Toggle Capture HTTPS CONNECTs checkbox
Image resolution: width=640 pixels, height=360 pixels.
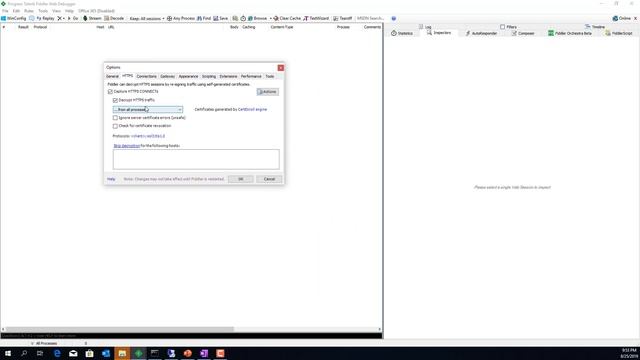coord(110,92)
